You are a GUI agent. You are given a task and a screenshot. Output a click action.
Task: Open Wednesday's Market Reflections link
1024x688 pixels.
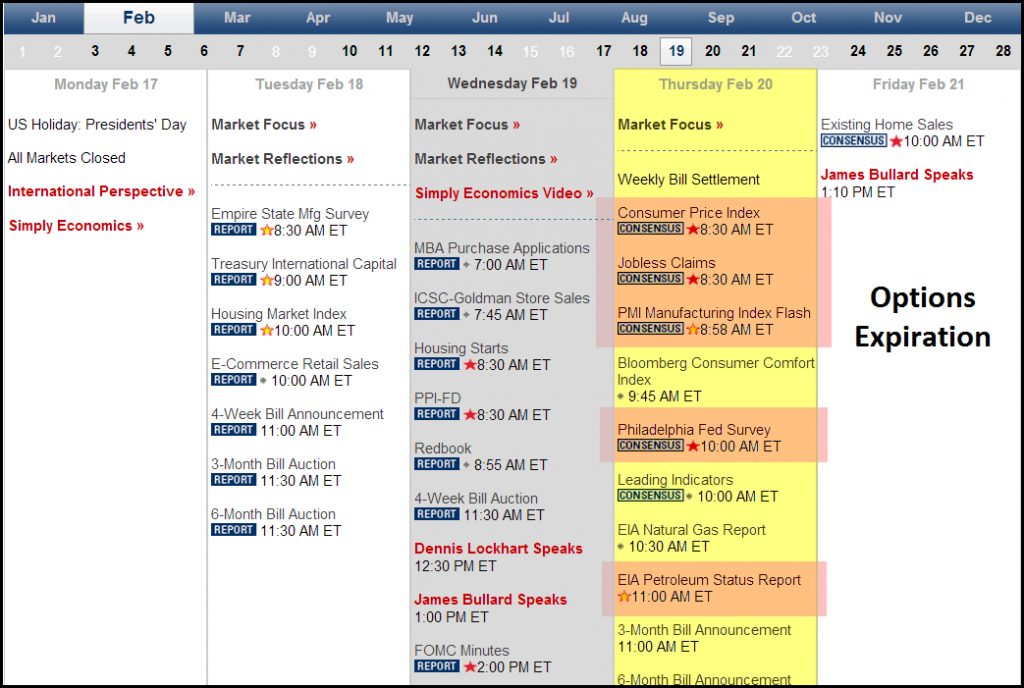[x=486, y=159]
